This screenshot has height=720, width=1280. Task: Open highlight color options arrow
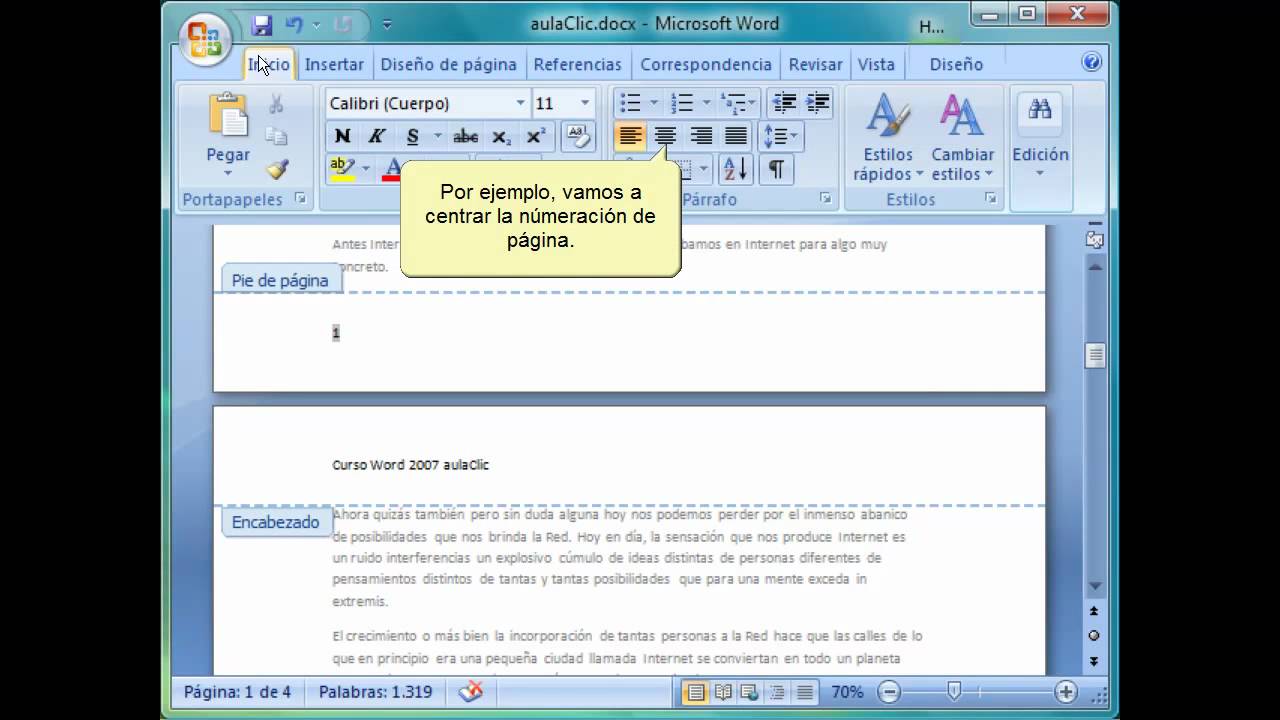point(365,168)
